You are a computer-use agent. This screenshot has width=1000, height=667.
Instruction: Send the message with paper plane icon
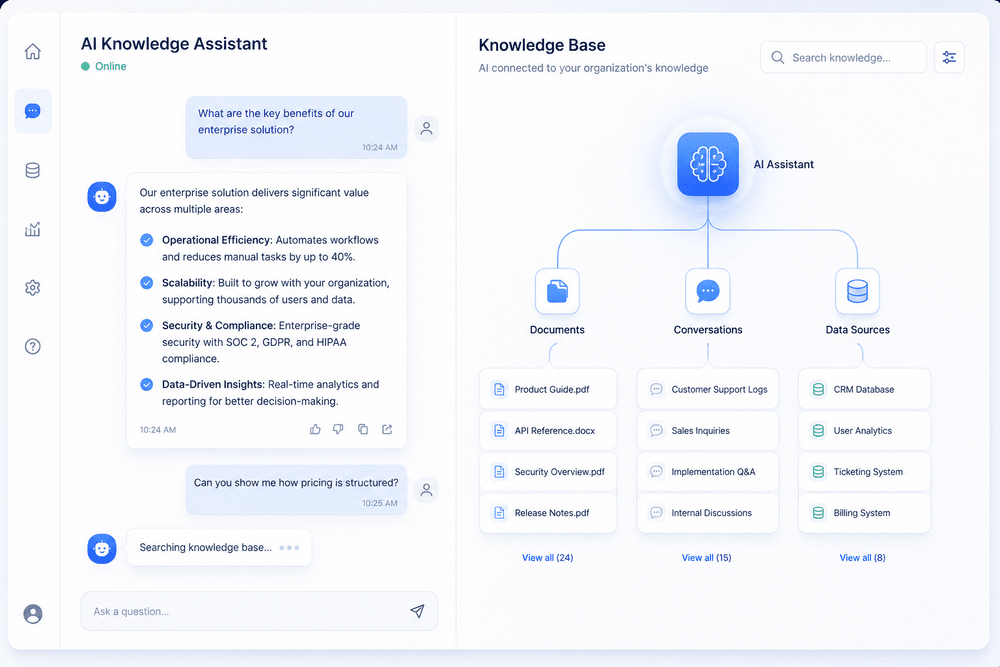tap(417, 611)
